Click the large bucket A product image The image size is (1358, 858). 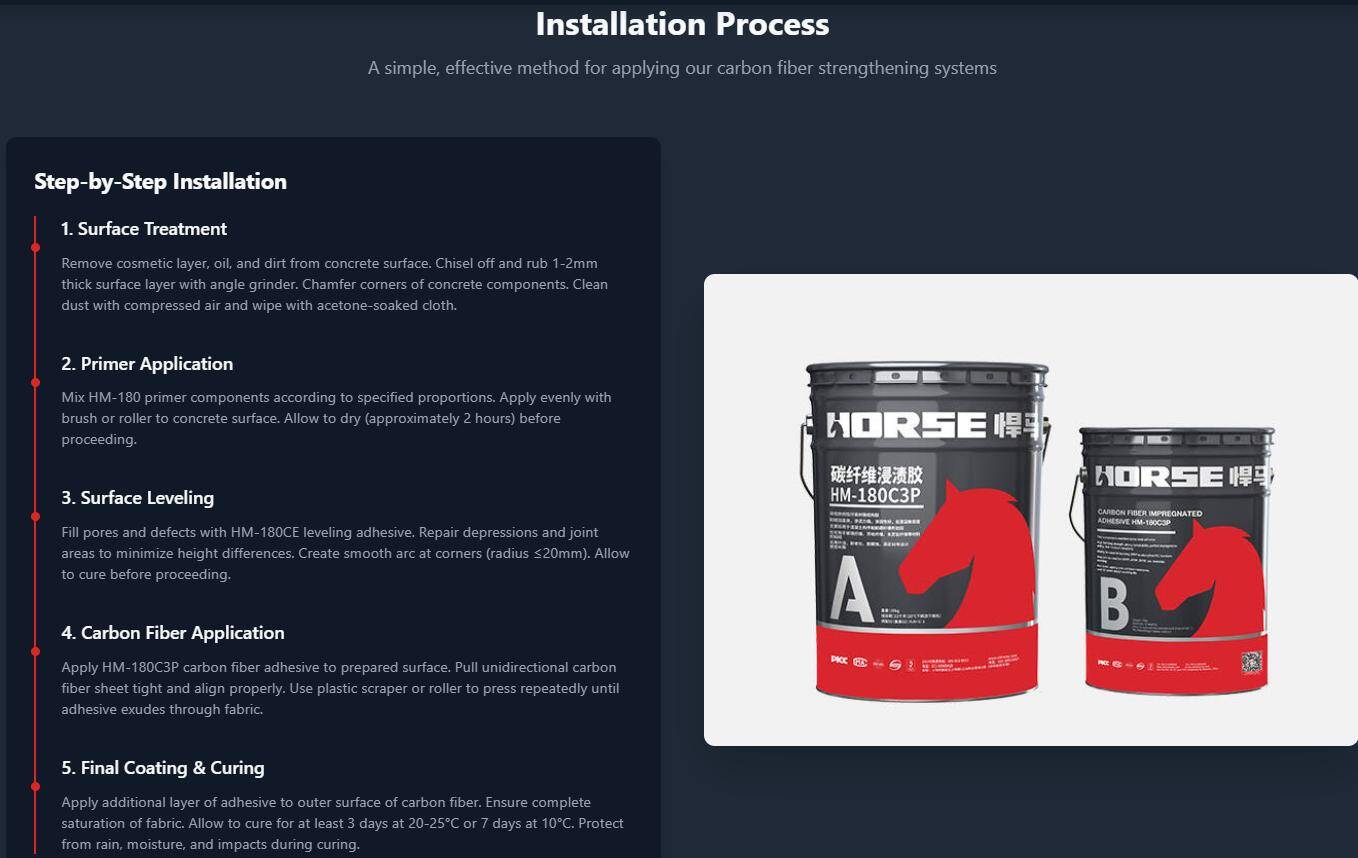(925, 531)
